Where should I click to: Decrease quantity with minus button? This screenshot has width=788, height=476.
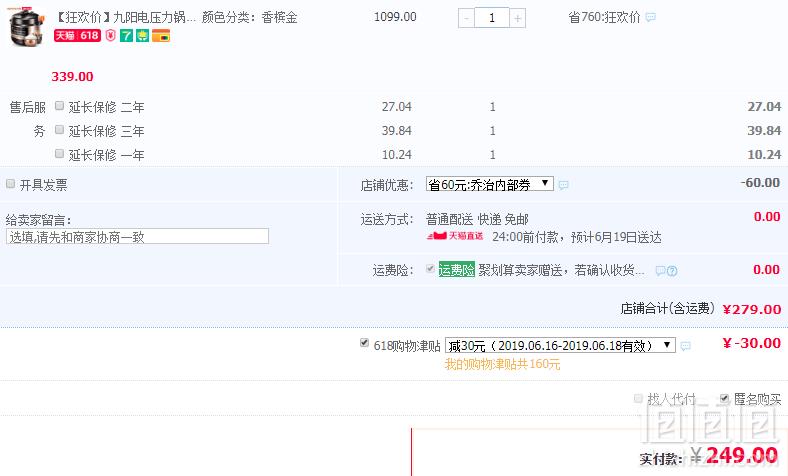pyautogui.click(x=466, y=18)
